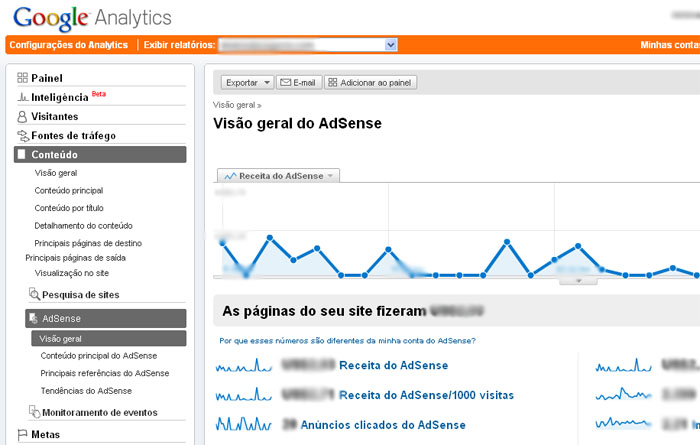
Task: Select the AdSense section header
Action: pos(106,318)
